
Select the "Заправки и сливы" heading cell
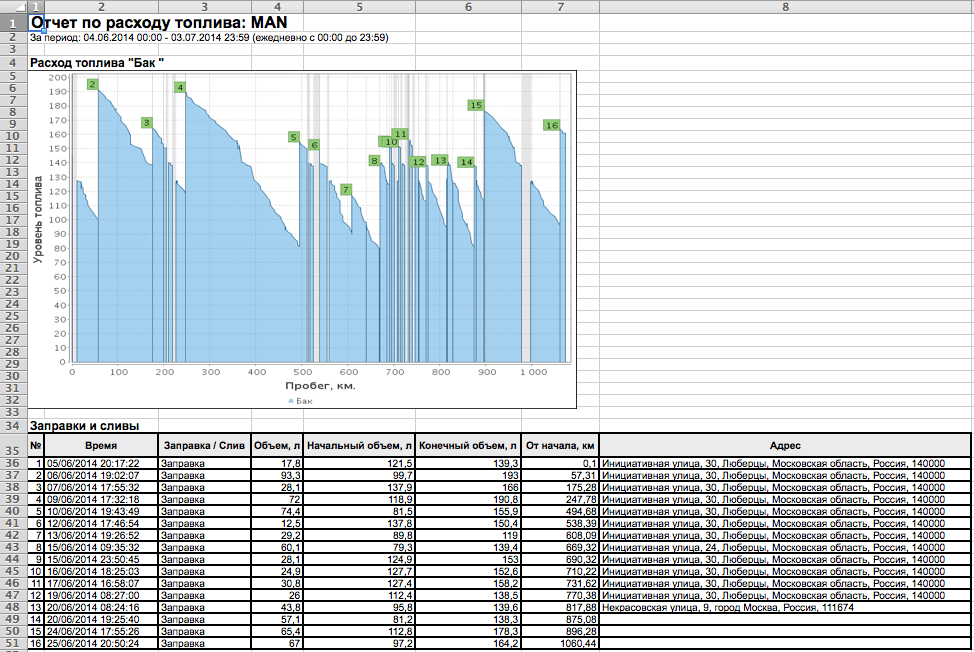pyautogui.click(x=84, y=426)
